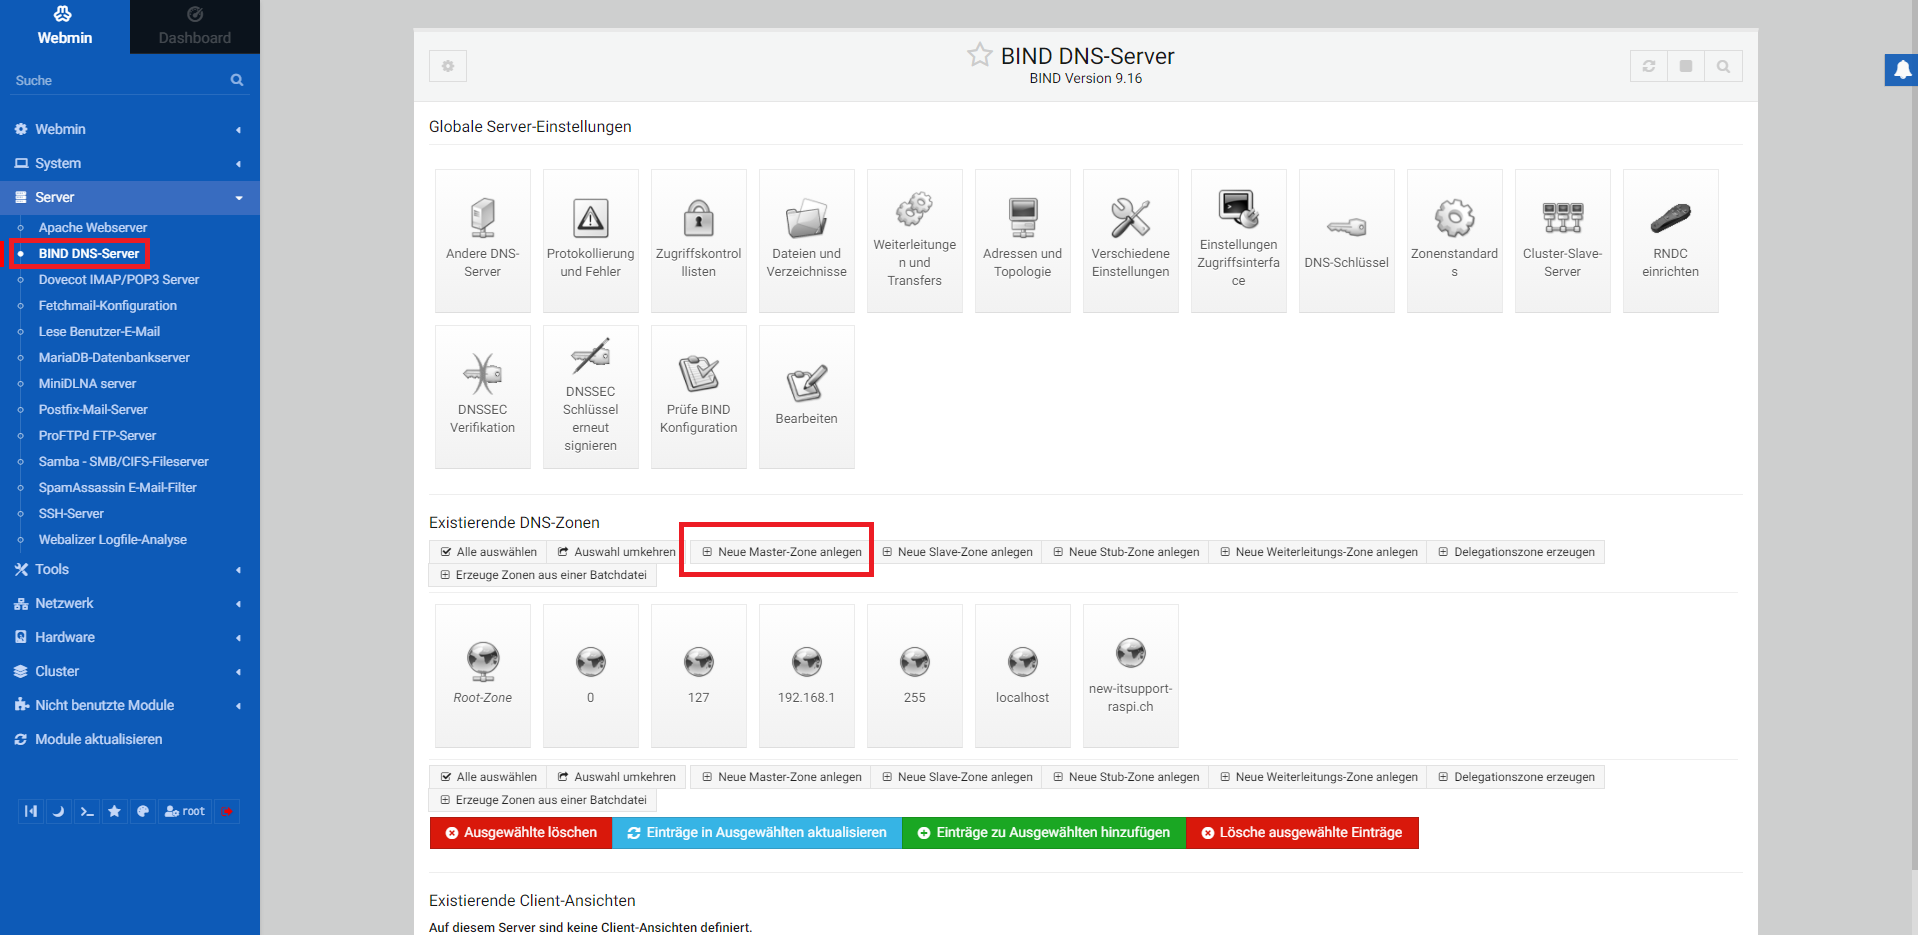
Task: Expand the Netzwerk sidebar section
Action: (65, 603)
